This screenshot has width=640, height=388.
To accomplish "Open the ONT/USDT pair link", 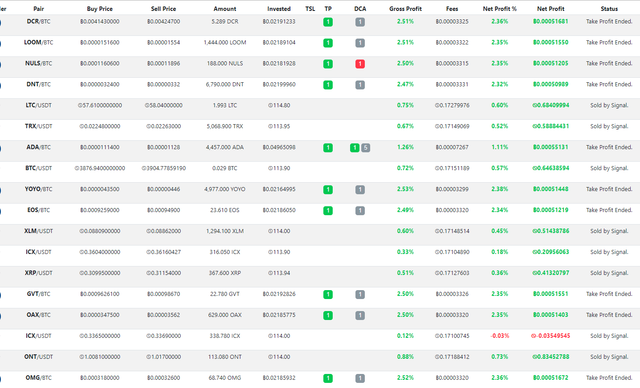I will pyautogui.click(x=38, y=357).
